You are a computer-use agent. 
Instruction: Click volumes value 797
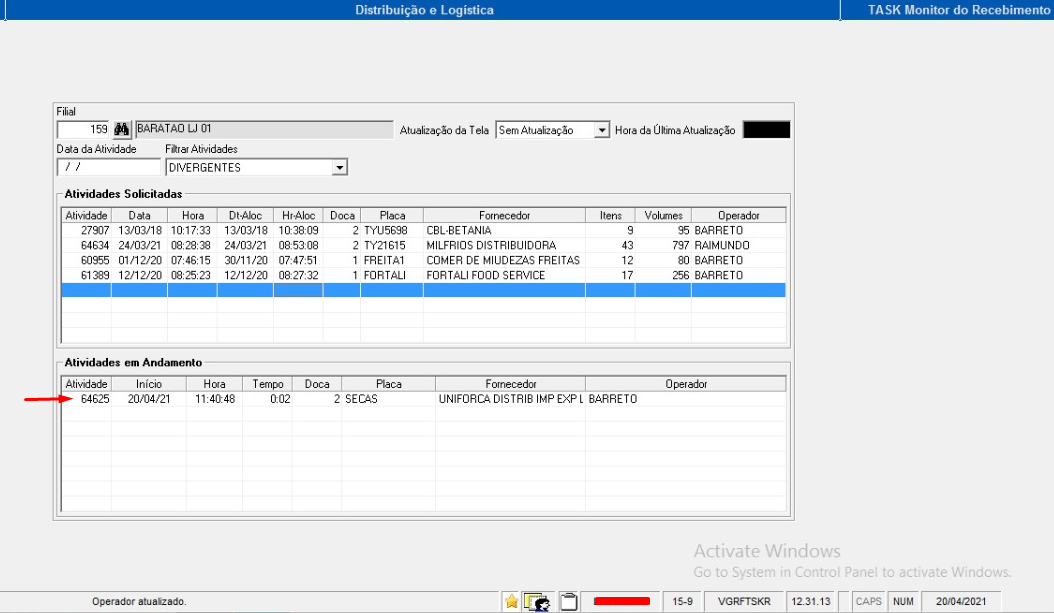663,245
